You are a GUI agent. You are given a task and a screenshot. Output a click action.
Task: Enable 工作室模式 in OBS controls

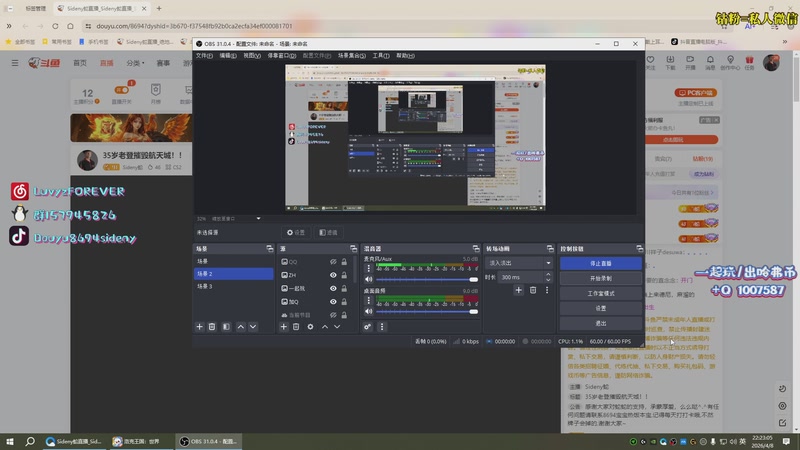click(601, 293)
